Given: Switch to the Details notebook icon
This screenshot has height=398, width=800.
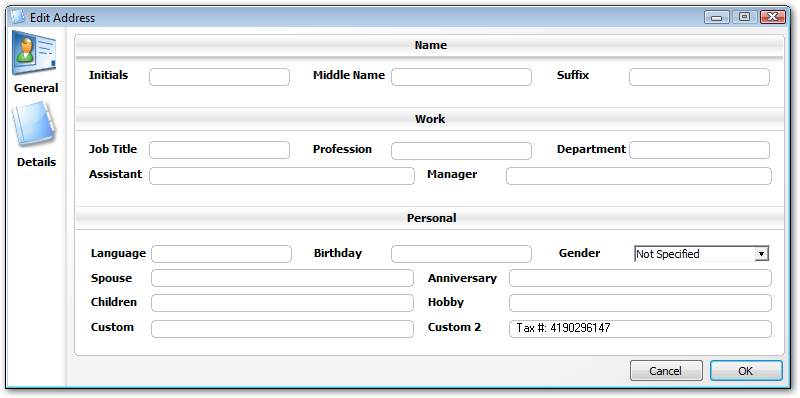Looking at the screenshot, I should click(34, 124).
